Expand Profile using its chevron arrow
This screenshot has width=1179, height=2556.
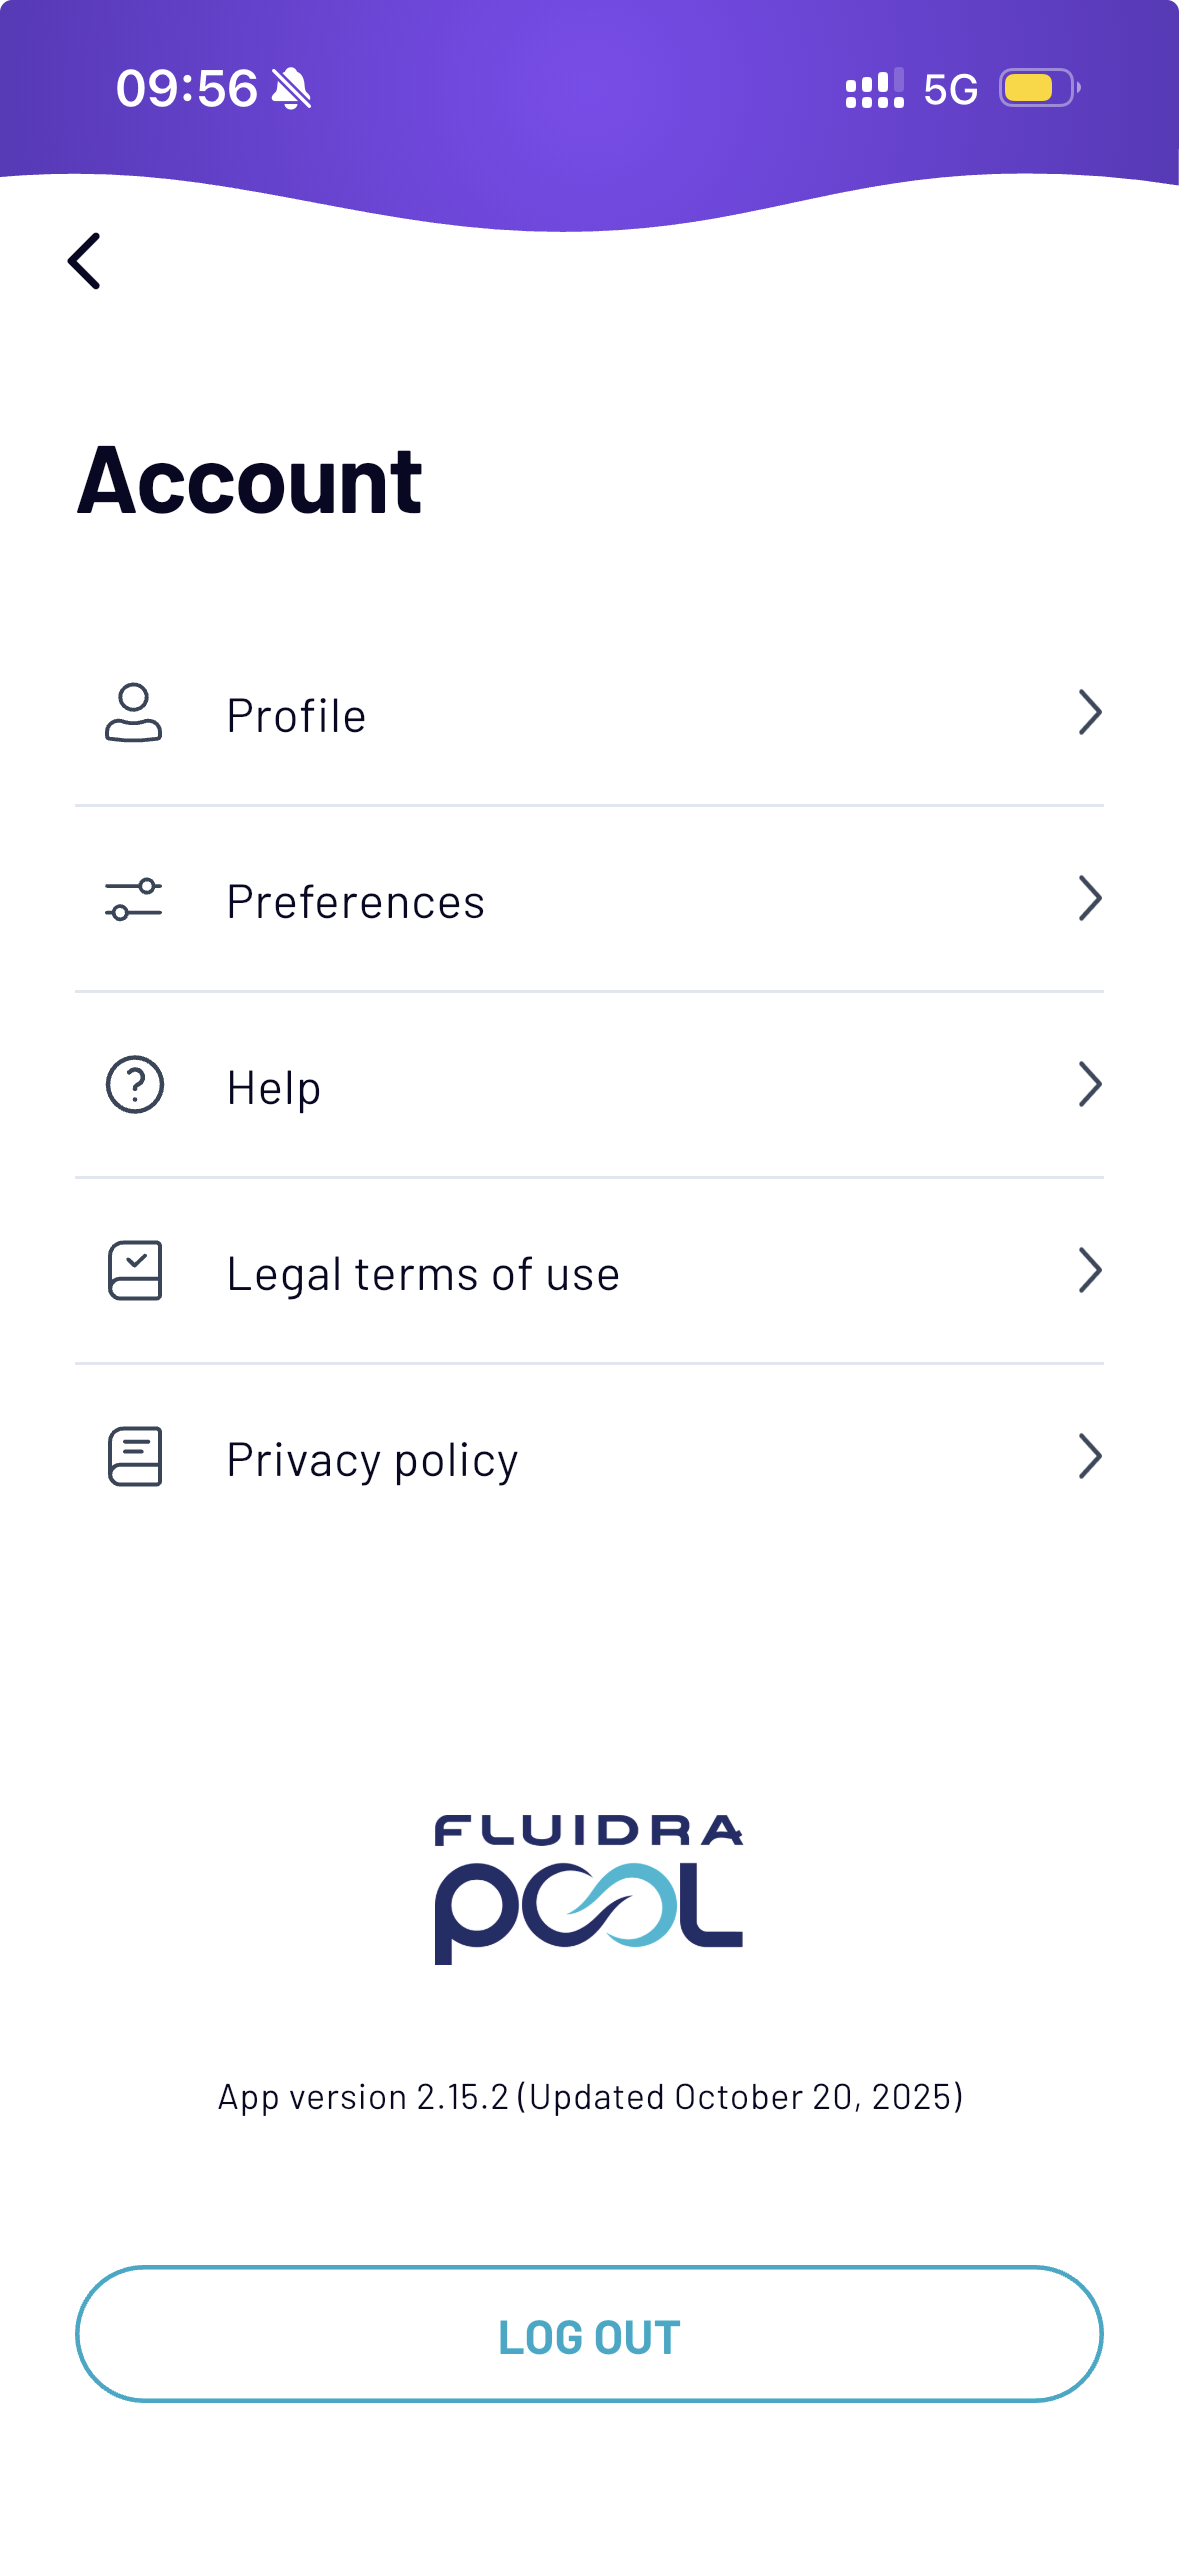pos(1090,713)
